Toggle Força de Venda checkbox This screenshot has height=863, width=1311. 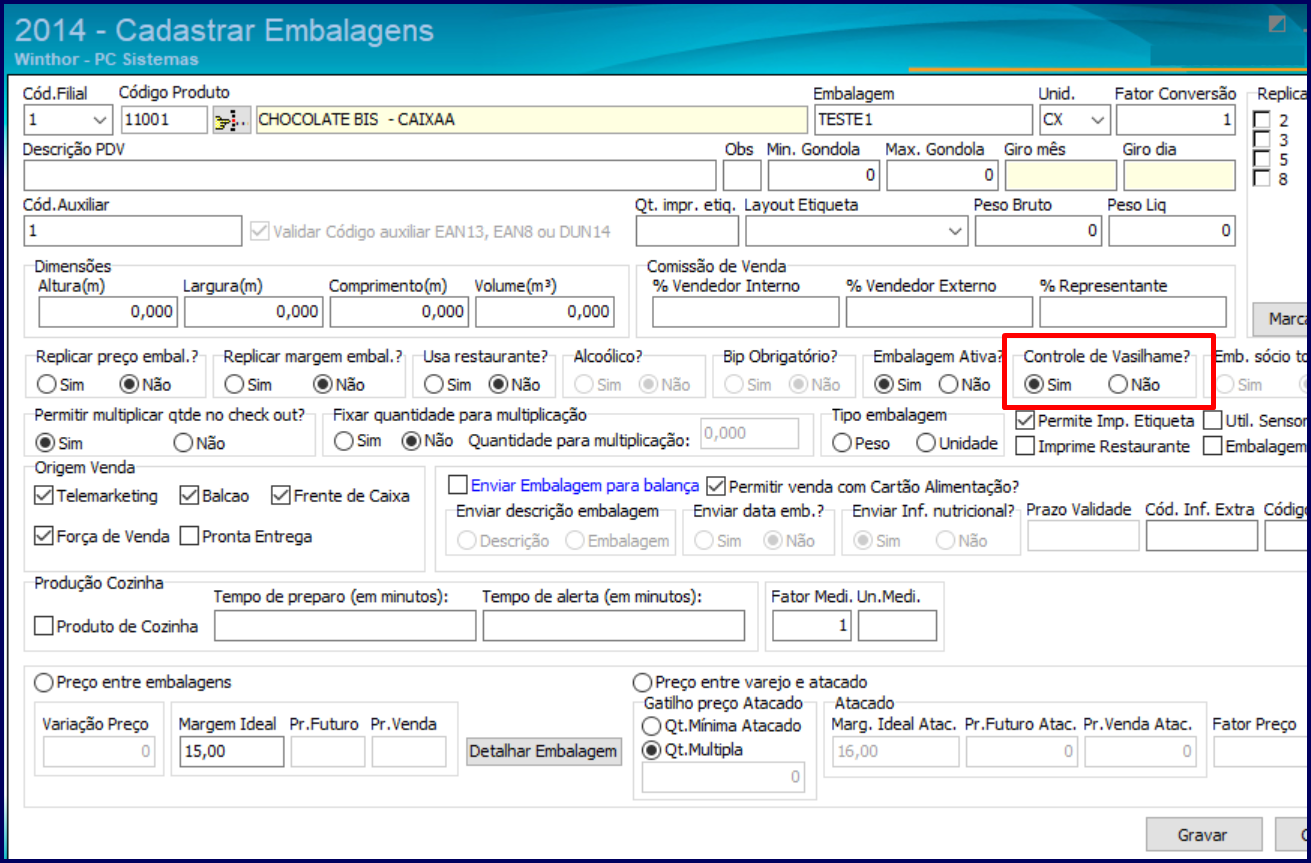(43, 536)
